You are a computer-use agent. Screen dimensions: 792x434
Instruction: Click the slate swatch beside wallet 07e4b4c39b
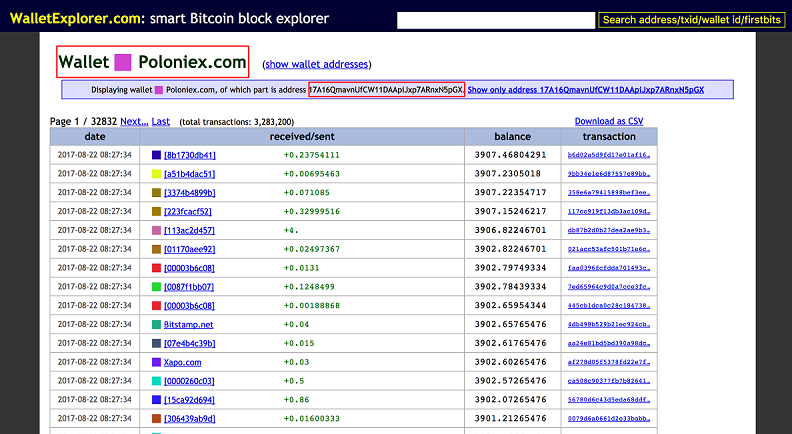click(157, 343)
